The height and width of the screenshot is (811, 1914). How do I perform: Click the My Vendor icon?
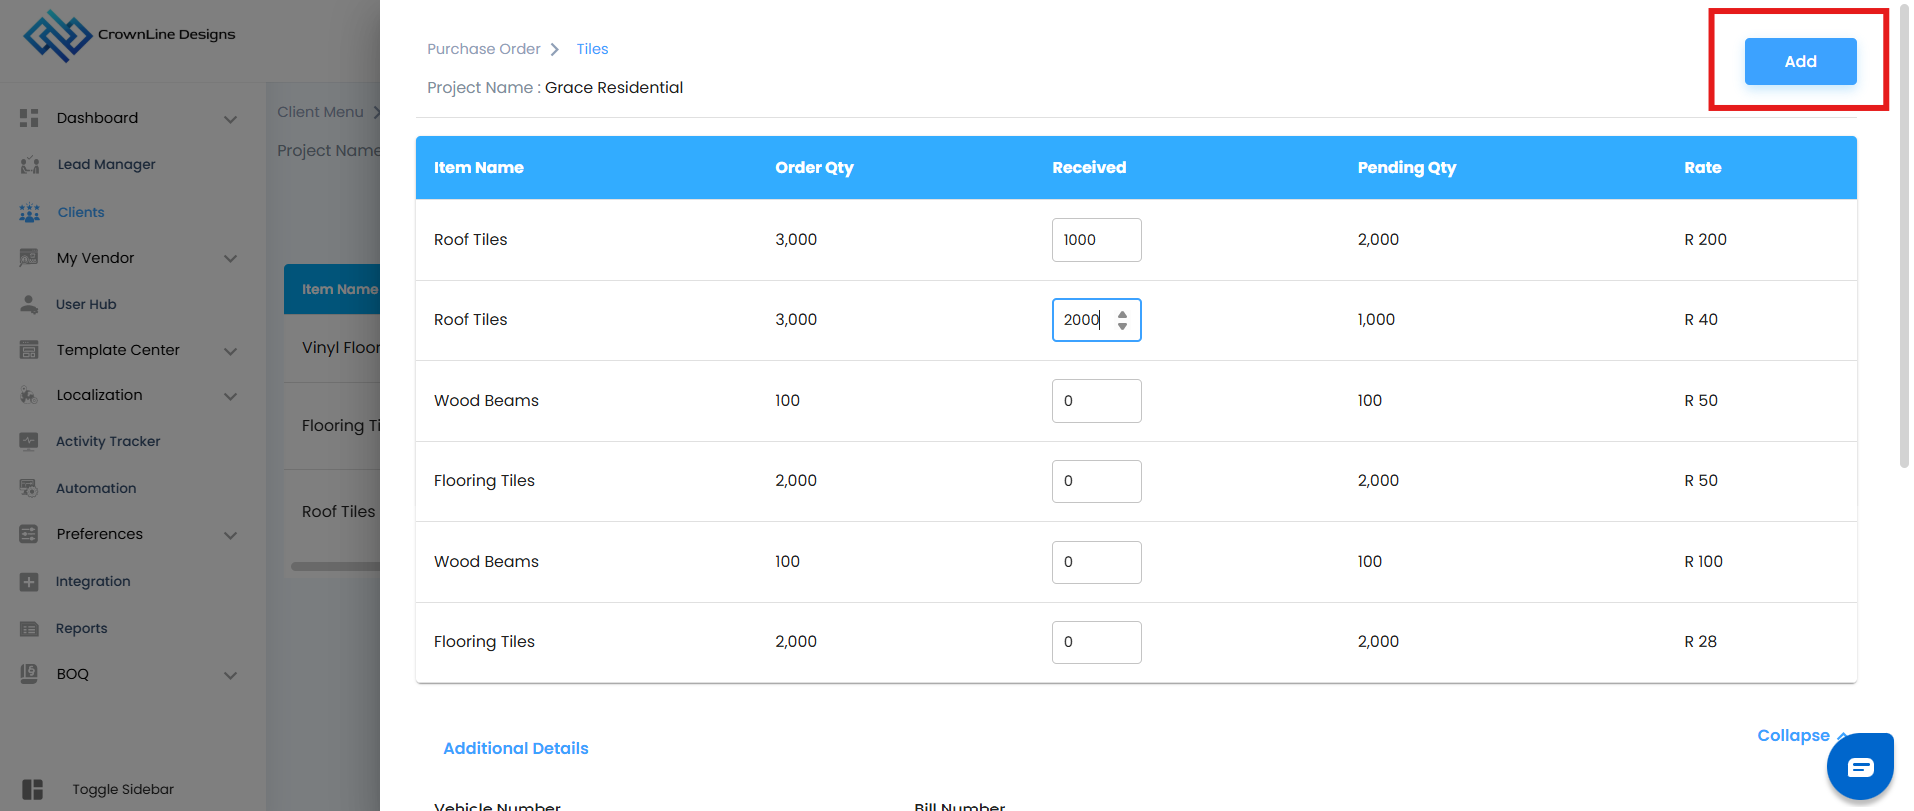point(29,258)
